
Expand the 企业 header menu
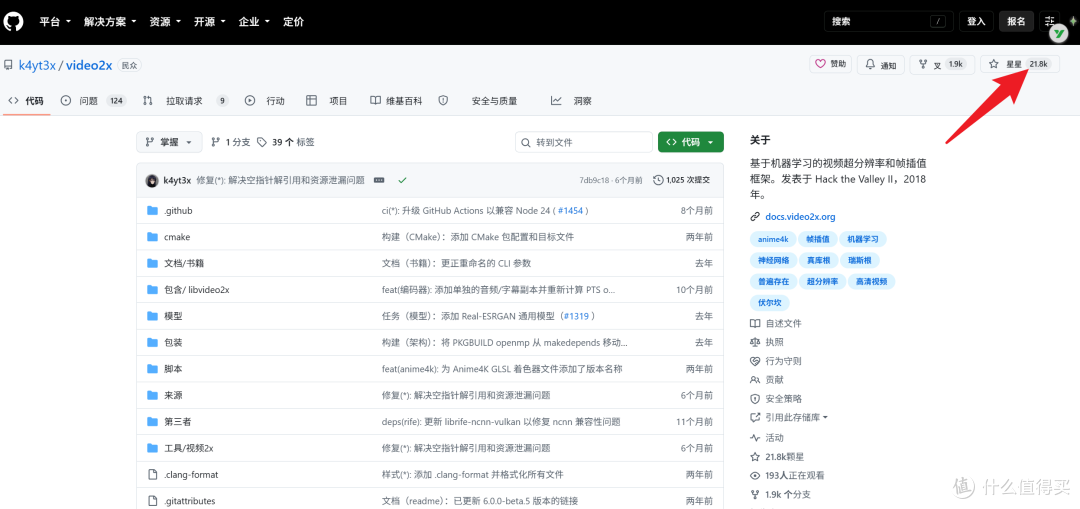254,22
